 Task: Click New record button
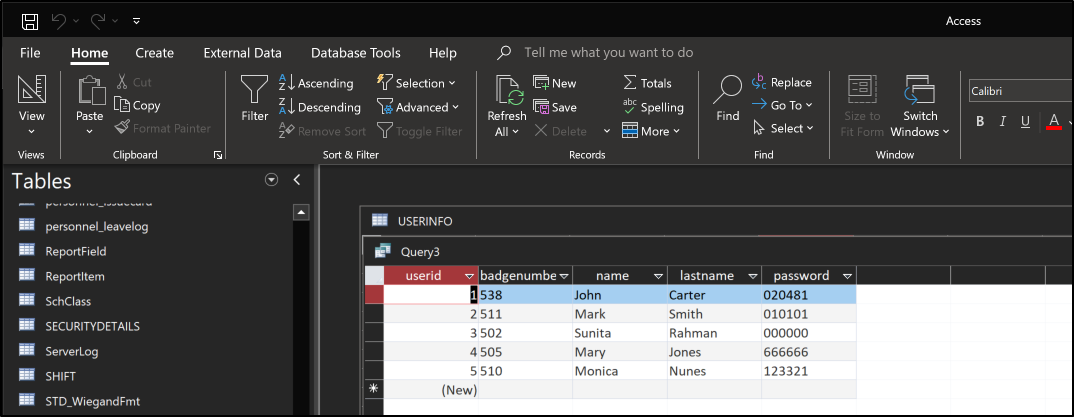click(555, 83)
